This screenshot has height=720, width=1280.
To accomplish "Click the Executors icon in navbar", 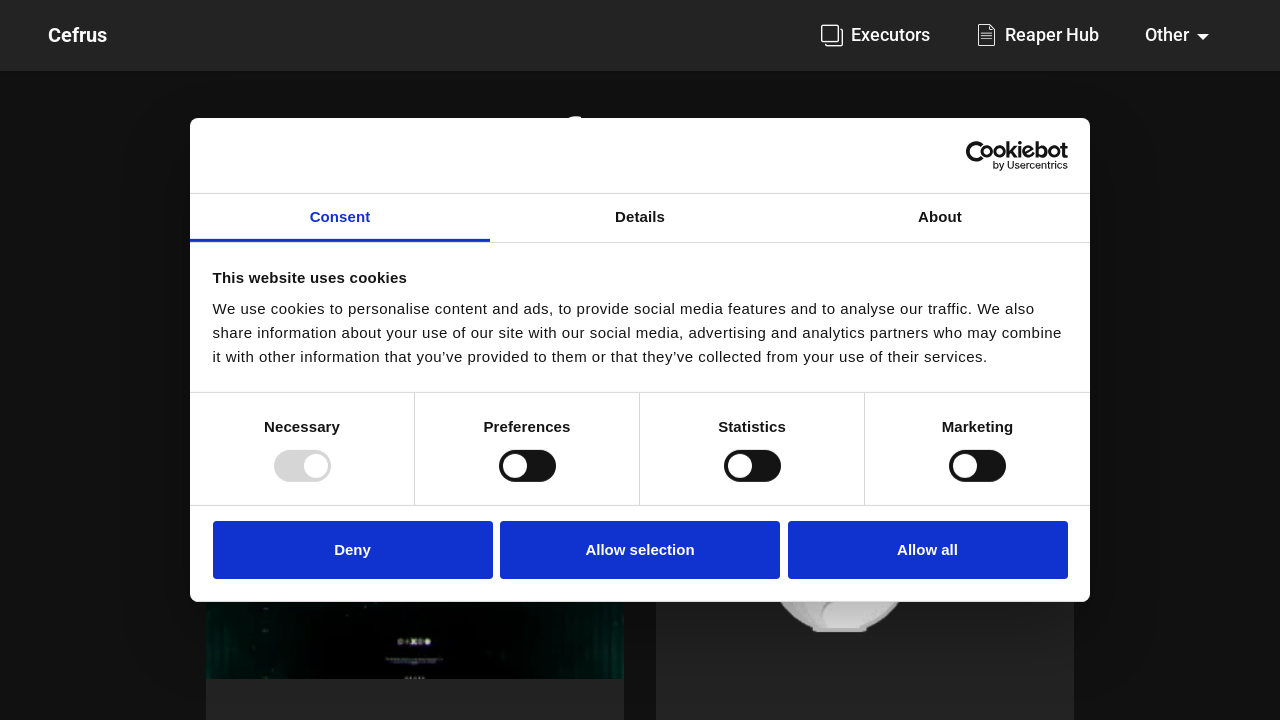I will 832,35.
